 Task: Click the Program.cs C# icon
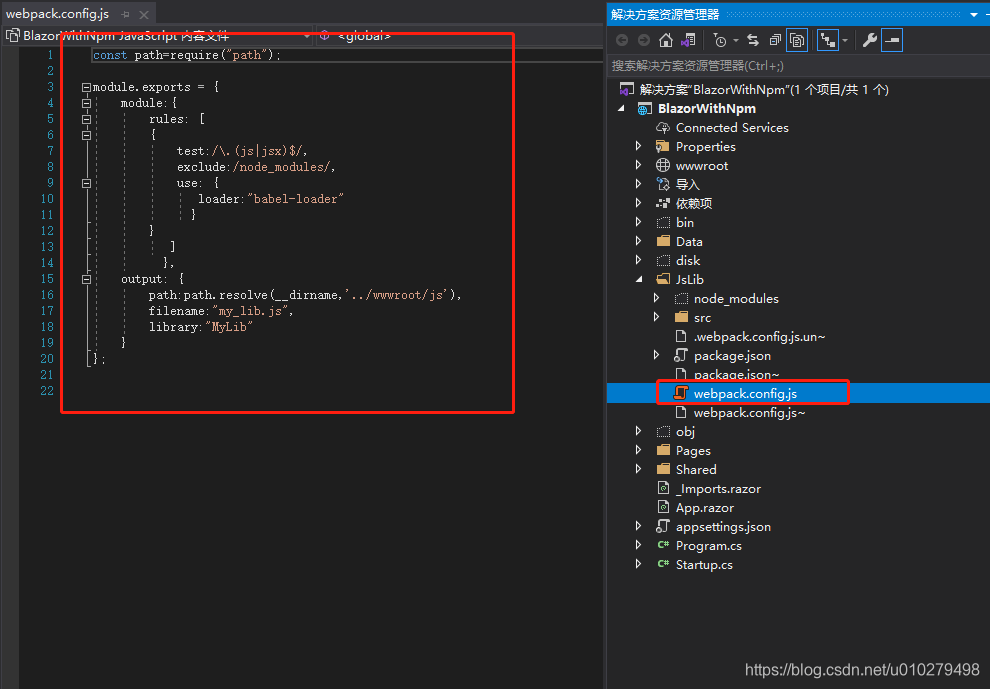point(662,545)
